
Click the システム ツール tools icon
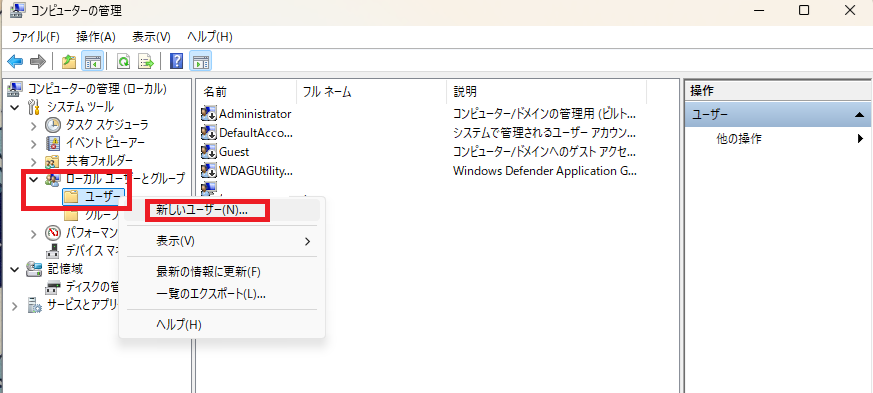click(x=35, y=106)
